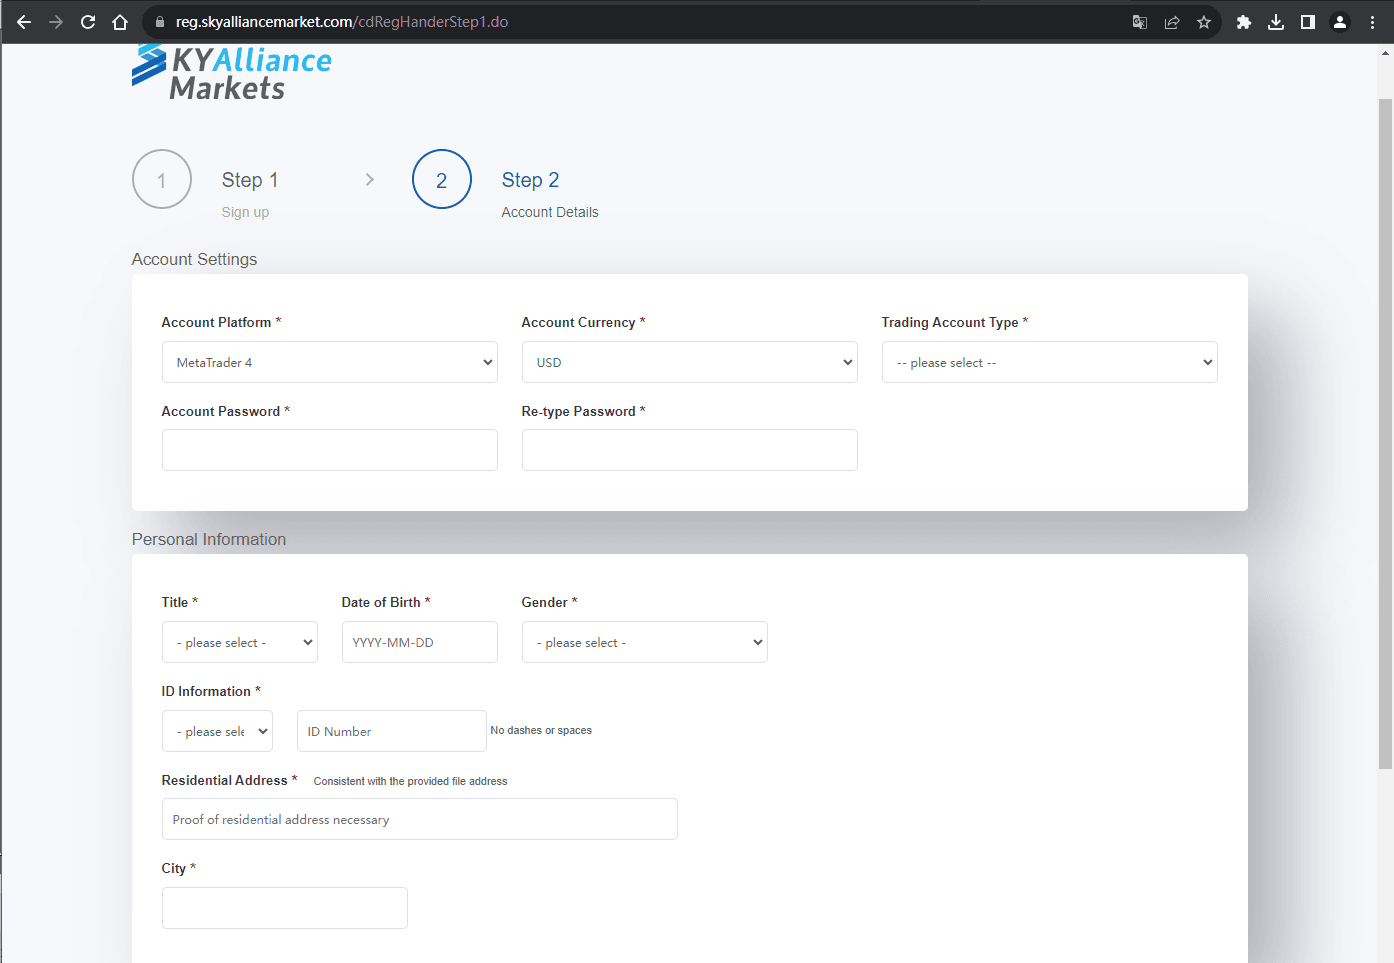
Task: Click the Date of Birth field
Action: point(420,642)
